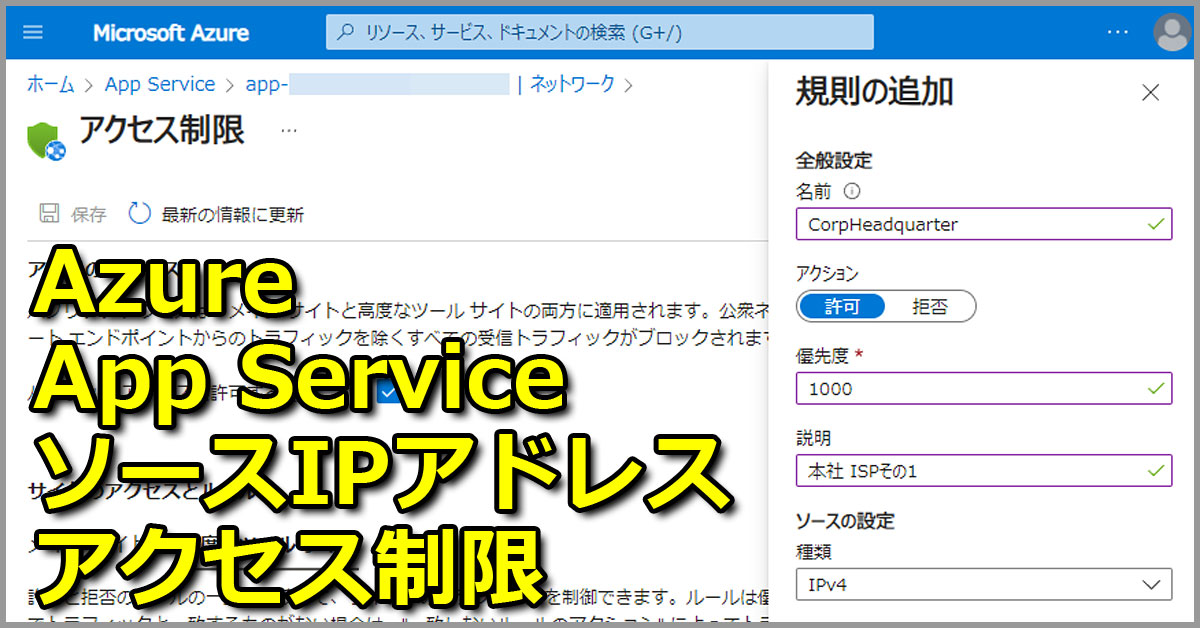Navigate to ホーム via the breadcrumb
The height and width of the screenshot is (628, 1200).
pos(50,85)
